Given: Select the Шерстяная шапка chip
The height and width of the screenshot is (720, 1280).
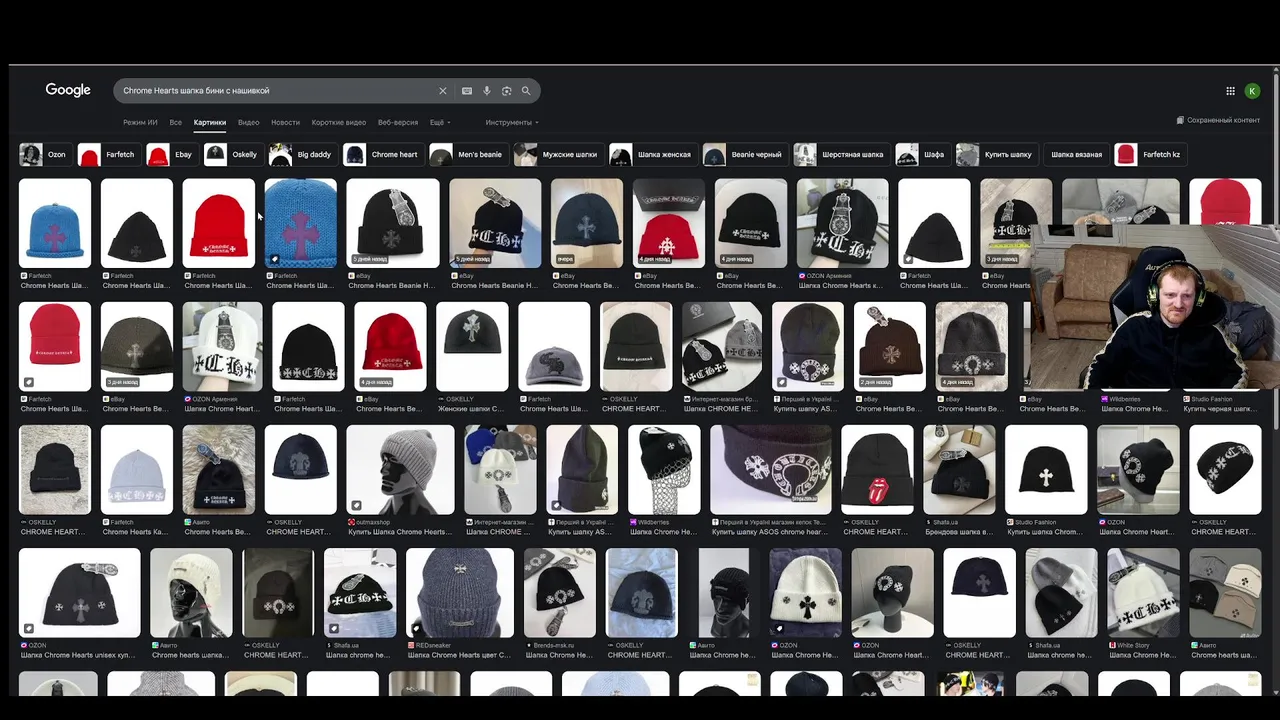Looking at the screenshot, I should coord(840,155).
